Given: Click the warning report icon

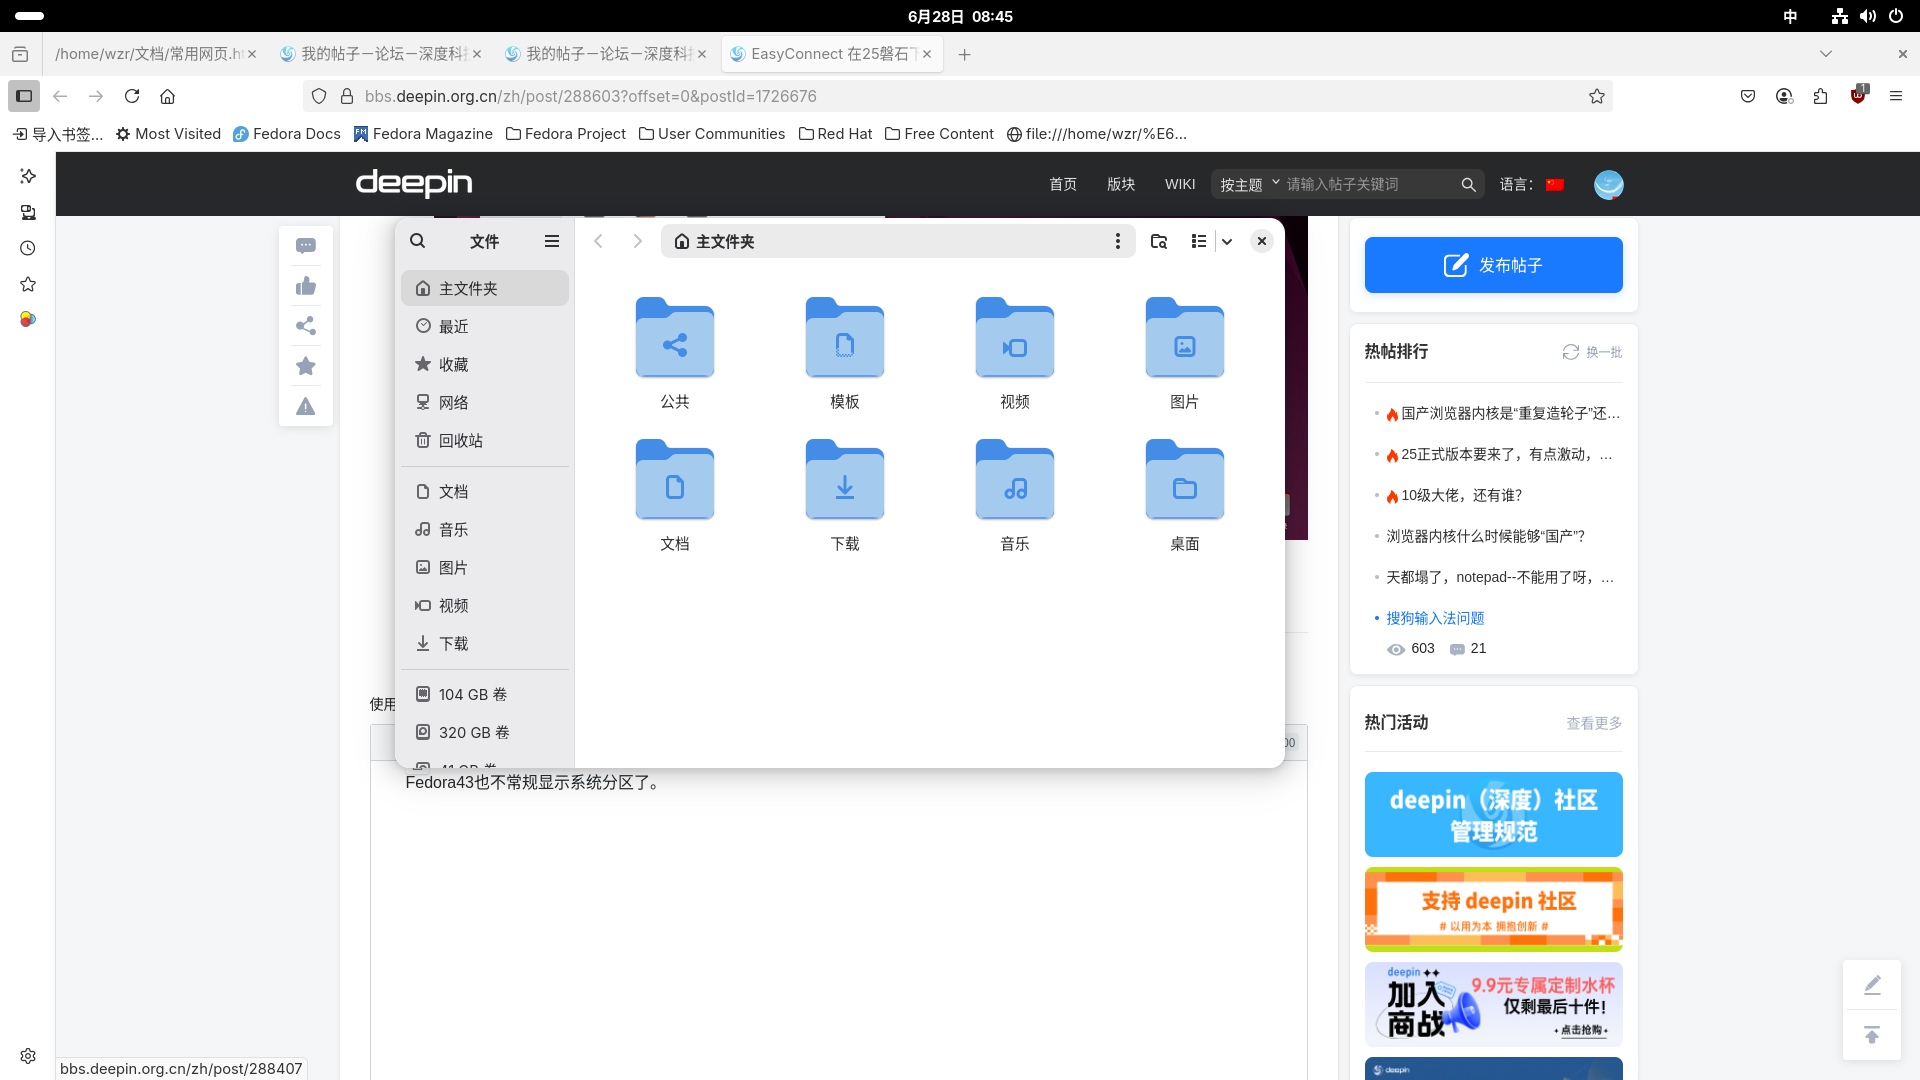Looking at the screenshot, I should coord(306,406).
